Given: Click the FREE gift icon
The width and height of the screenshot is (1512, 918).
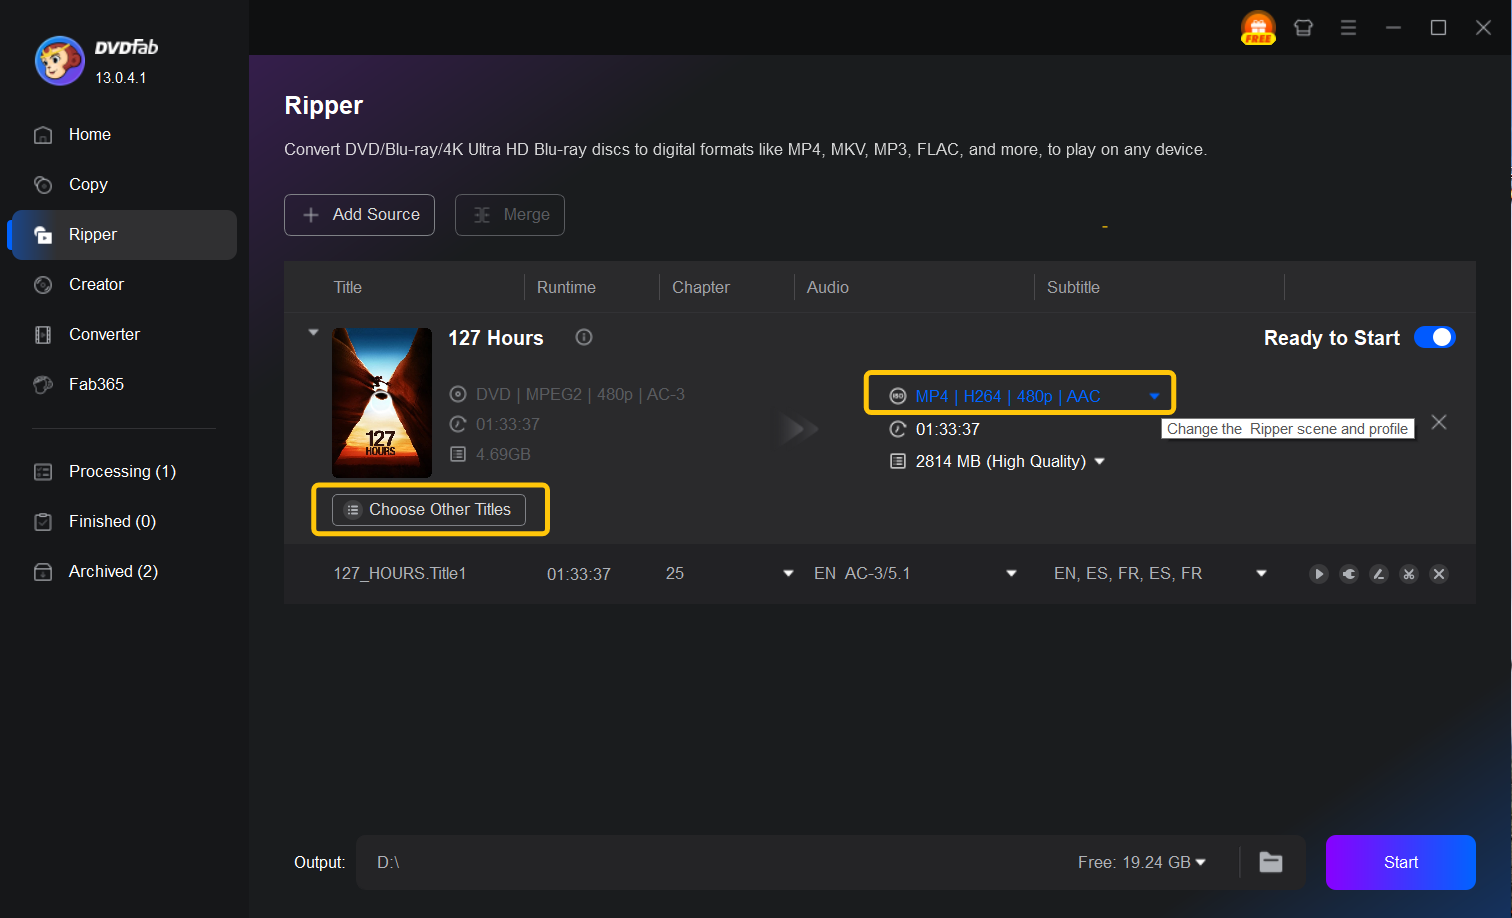Looking at the screenshot, I should (1258, 28).
